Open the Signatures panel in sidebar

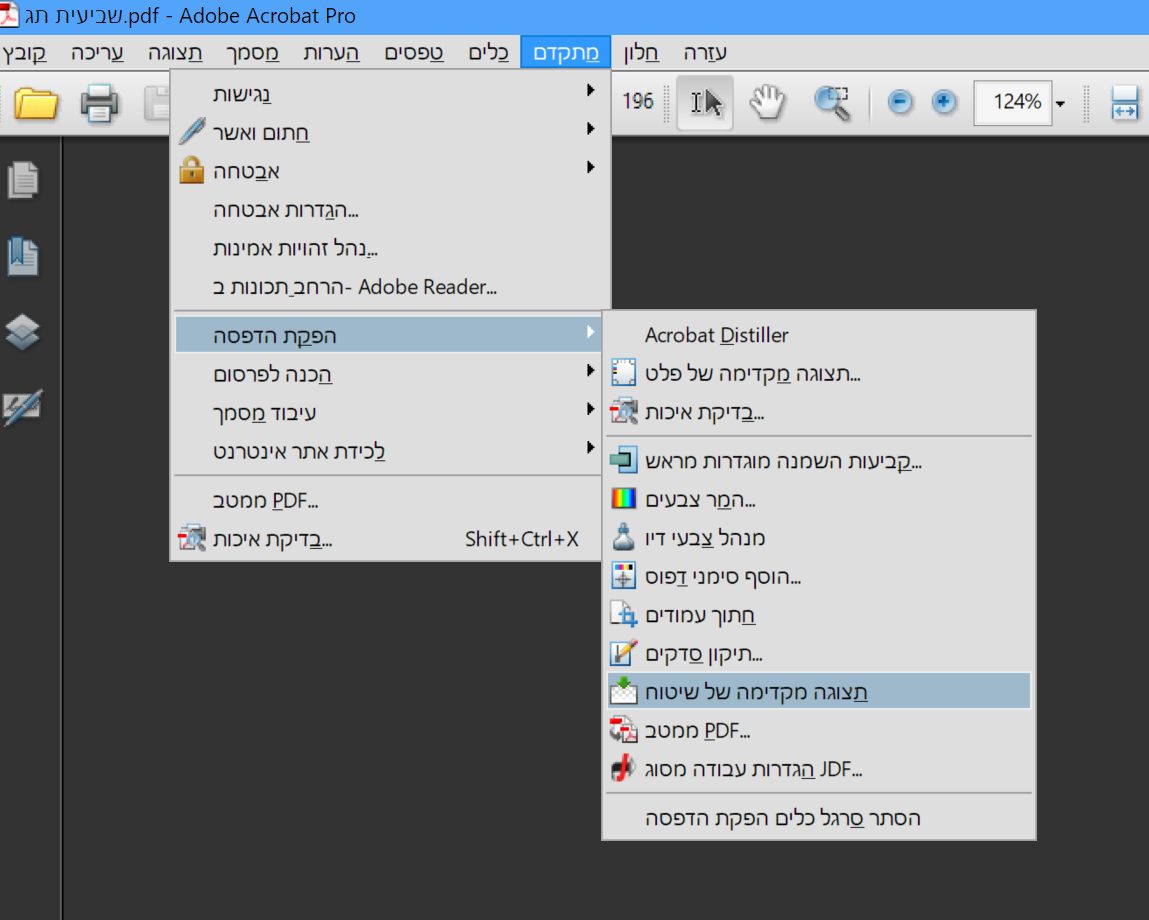click(23, 408)
